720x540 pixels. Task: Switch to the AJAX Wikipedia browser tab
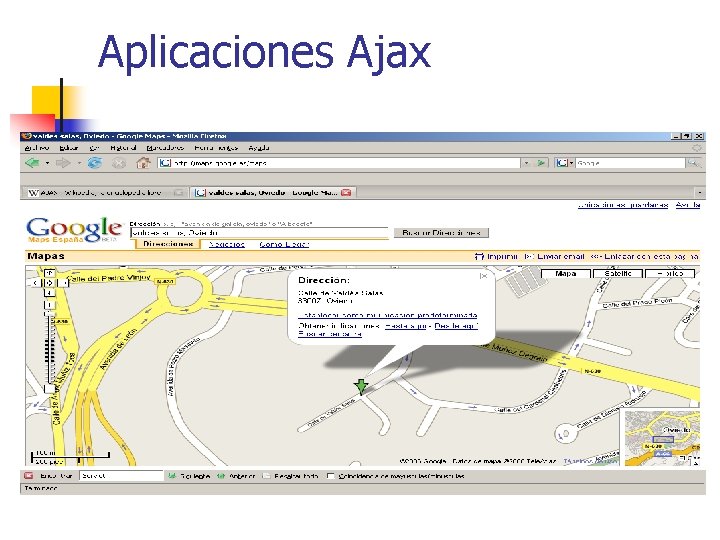pyautogui.click(x=106, y=192)
